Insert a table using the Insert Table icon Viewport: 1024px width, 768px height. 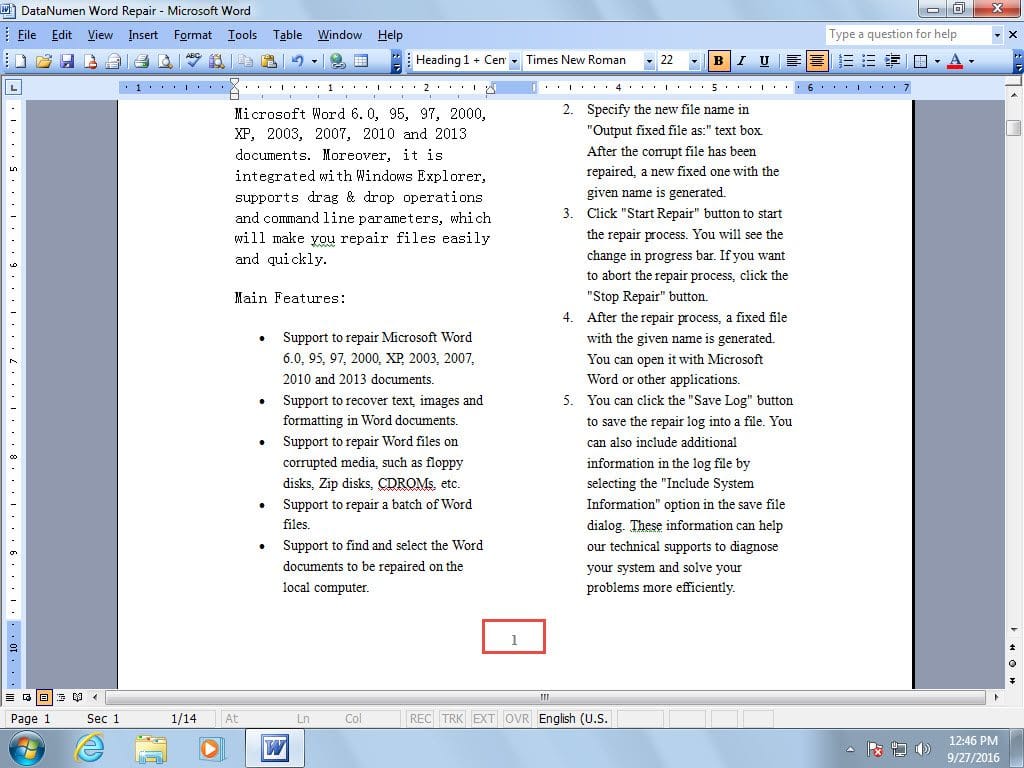click(359, 60)
